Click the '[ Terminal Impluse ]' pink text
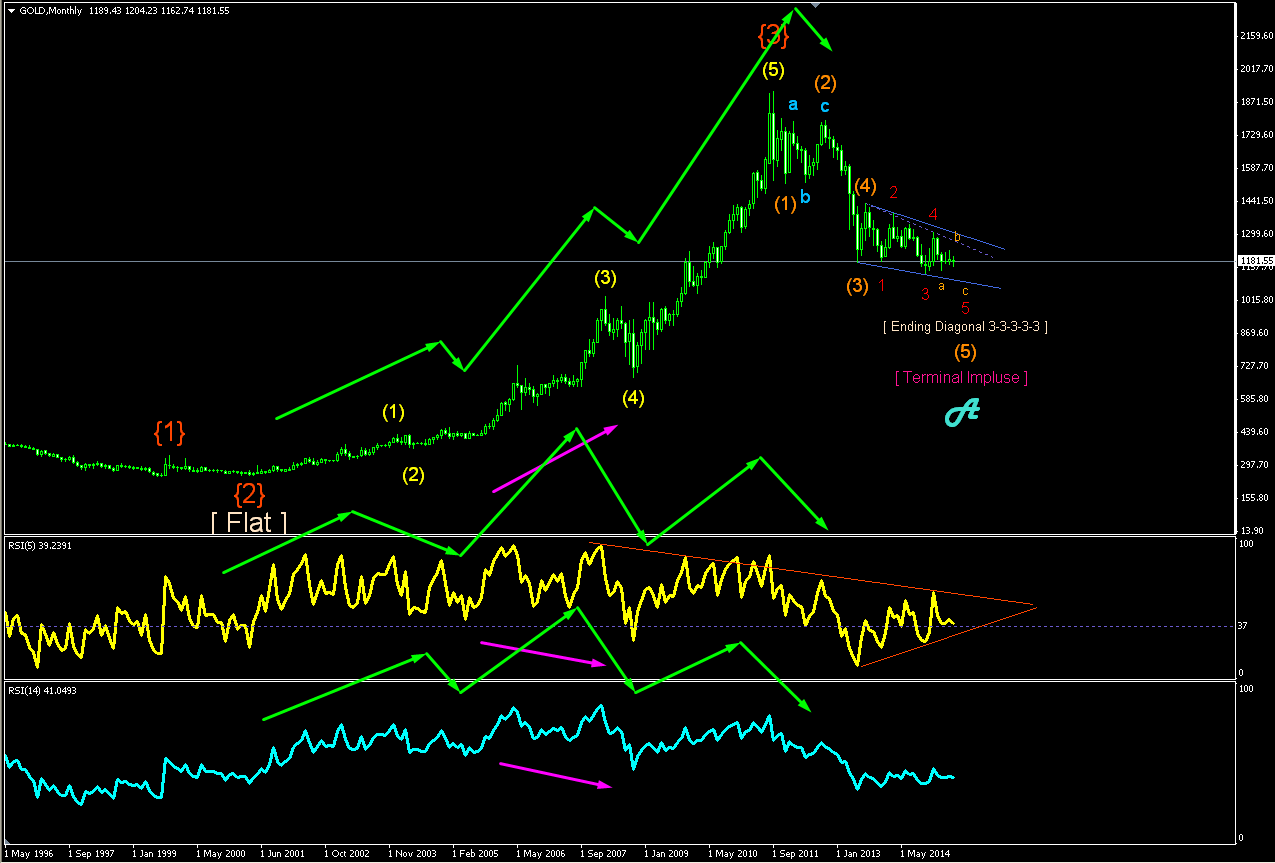This screenshot has width=1275, height=863. pos(961,377)
